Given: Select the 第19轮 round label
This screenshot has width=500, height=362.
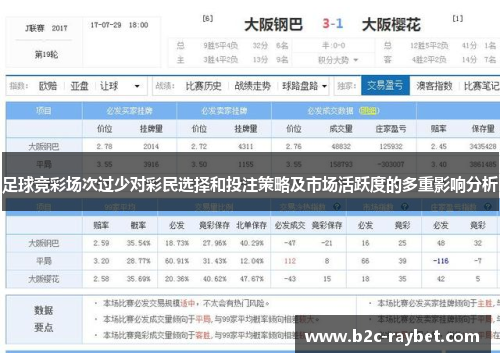Looking at the screenshot, I should (x=46, y=54).
